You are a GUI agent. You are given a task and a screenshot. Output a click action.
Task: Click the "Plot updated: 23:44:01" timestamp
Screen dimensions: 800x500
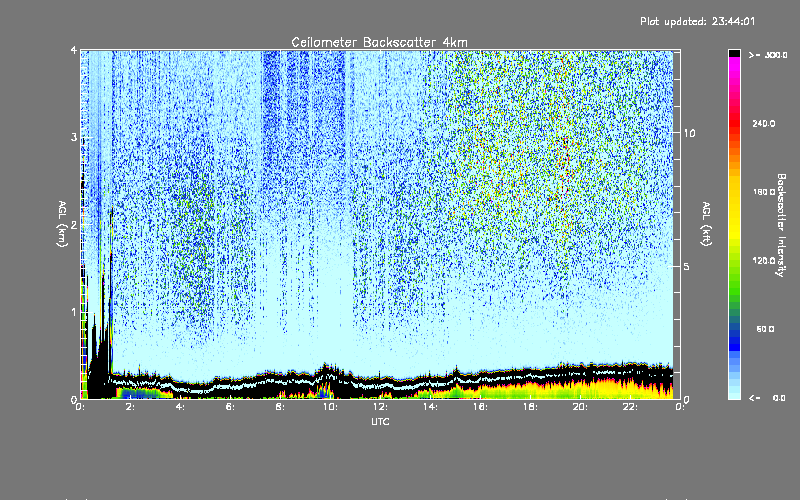pos(697,21)
